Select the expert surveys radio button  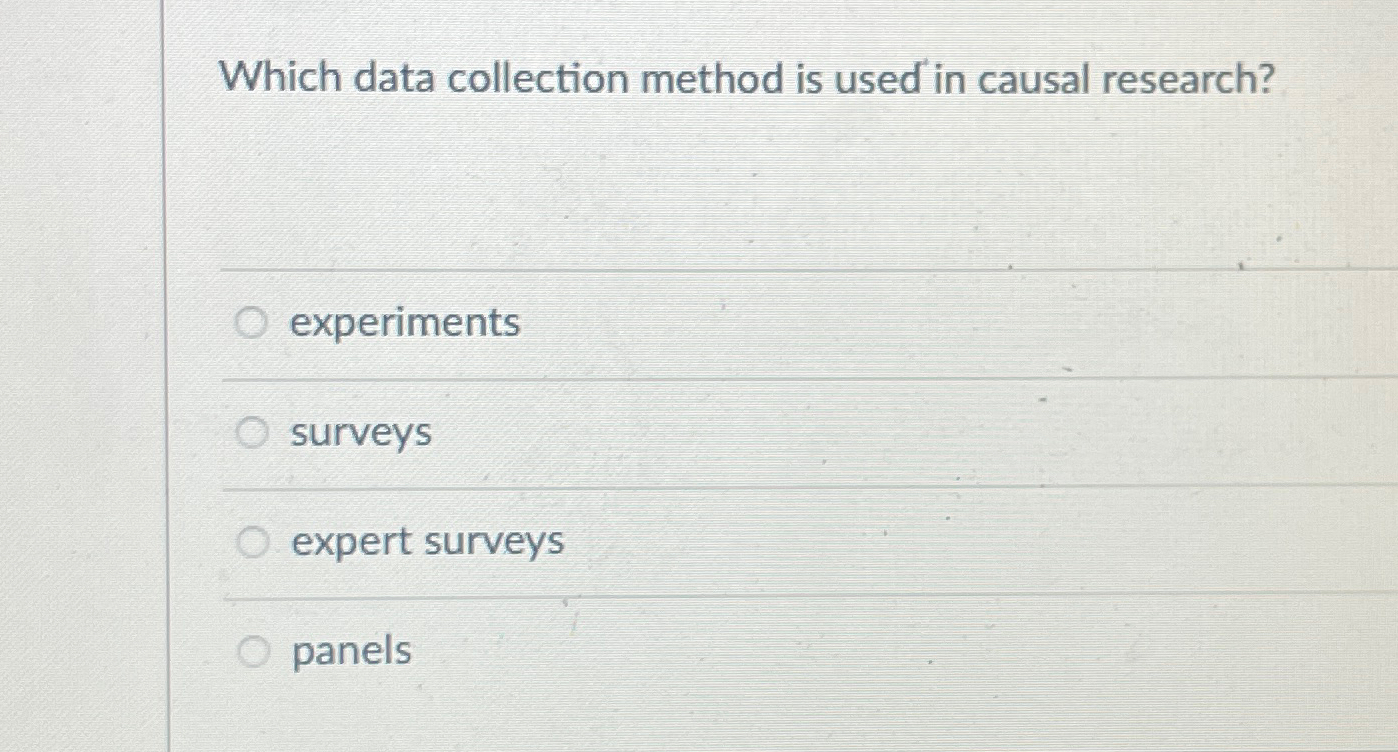pos(251,540)
